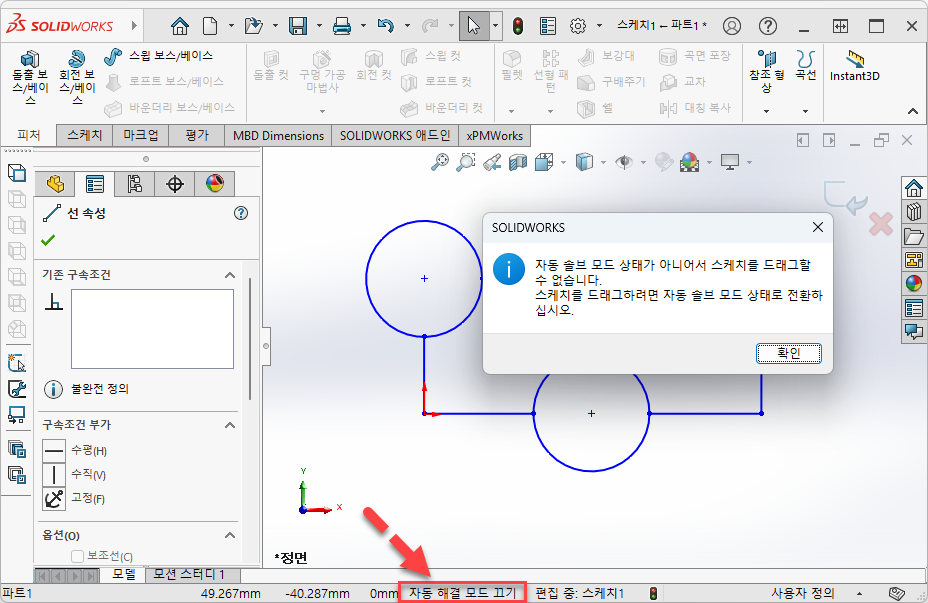The height and width of the screenshot is (603, 928).
Task: Open File Properties list icon
Action: pyautogui.click(x=548, y=26)
